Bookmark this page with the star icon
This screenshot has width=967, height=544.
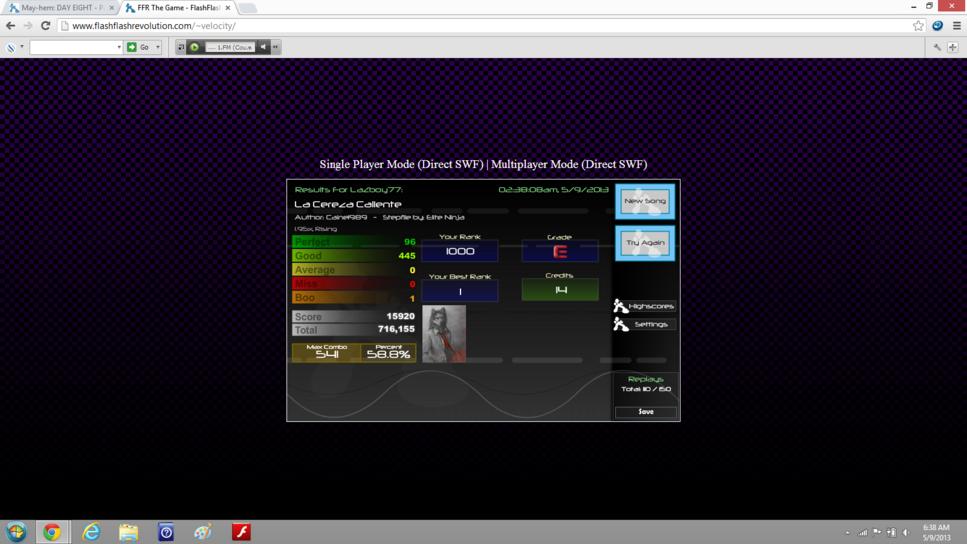coord(918,26)
